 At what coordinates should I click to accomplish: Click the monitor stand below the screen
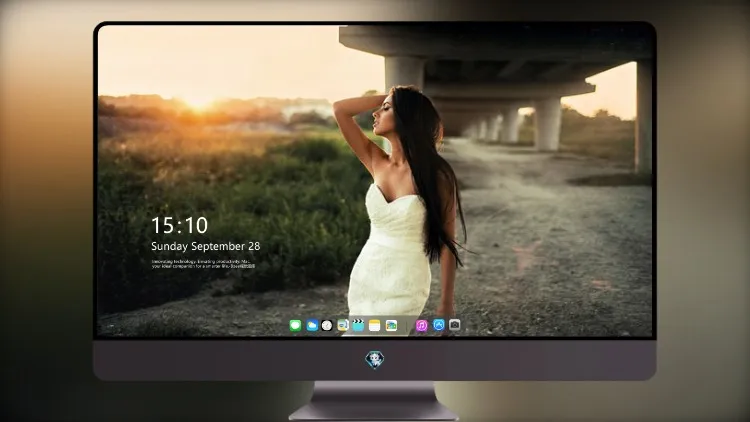coord(374,400)
